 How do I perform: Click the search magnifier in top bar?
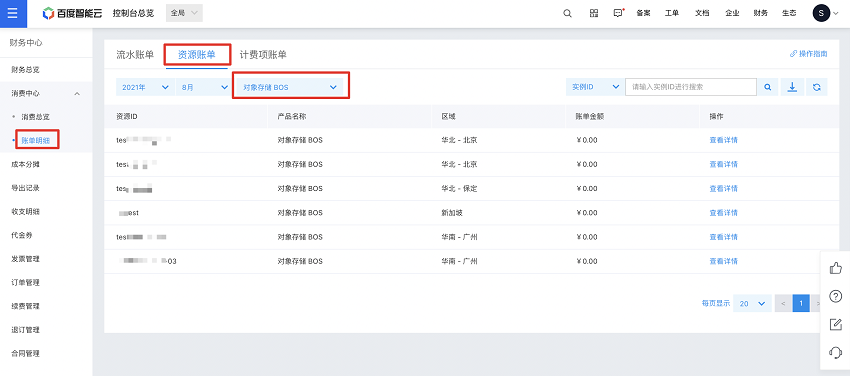pos(568,14)
